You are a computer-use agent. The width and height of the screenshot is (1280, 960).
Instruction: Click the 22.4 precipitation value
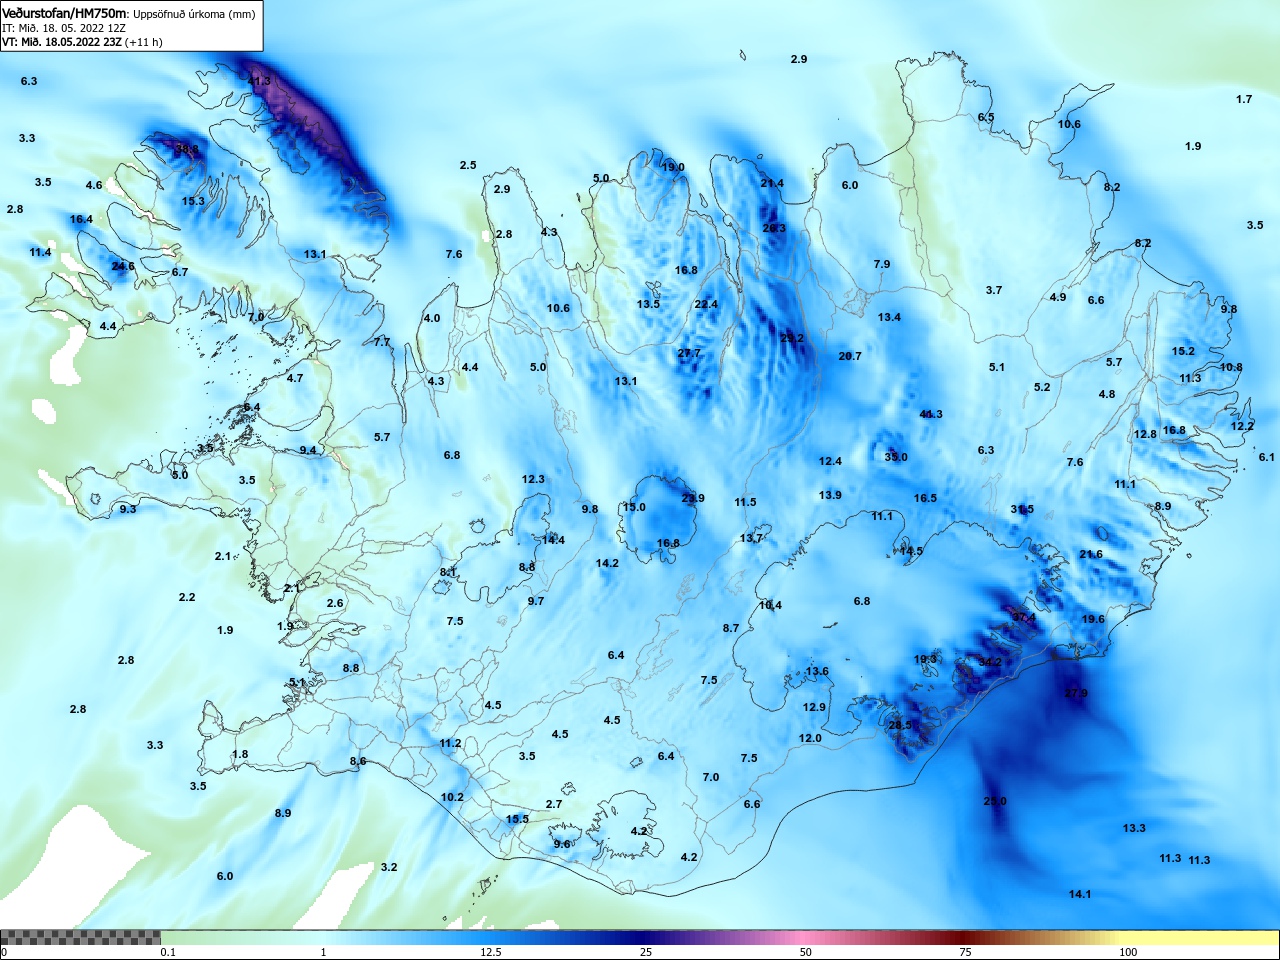706,304
